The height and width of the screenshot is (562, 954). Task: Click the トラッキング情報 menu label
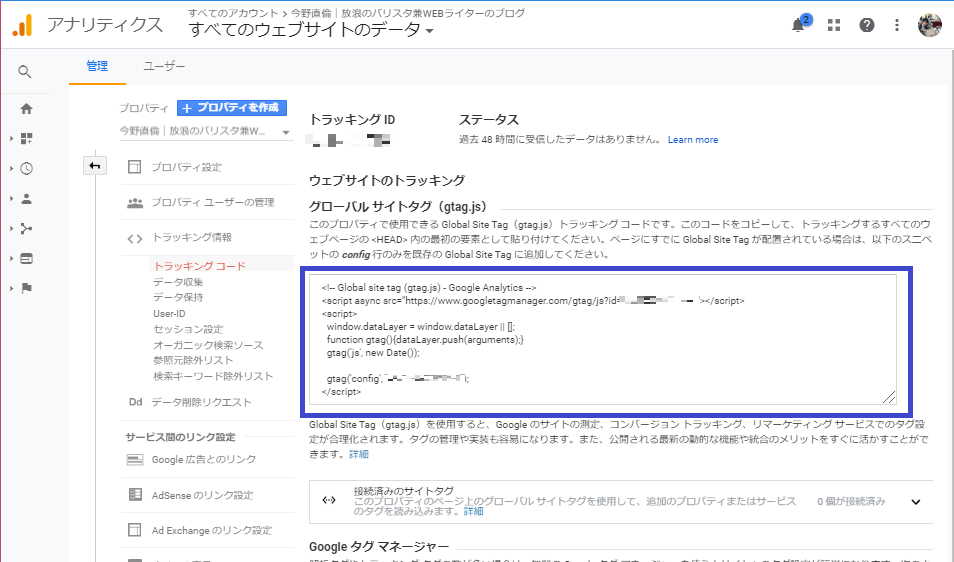pos(192,237)
